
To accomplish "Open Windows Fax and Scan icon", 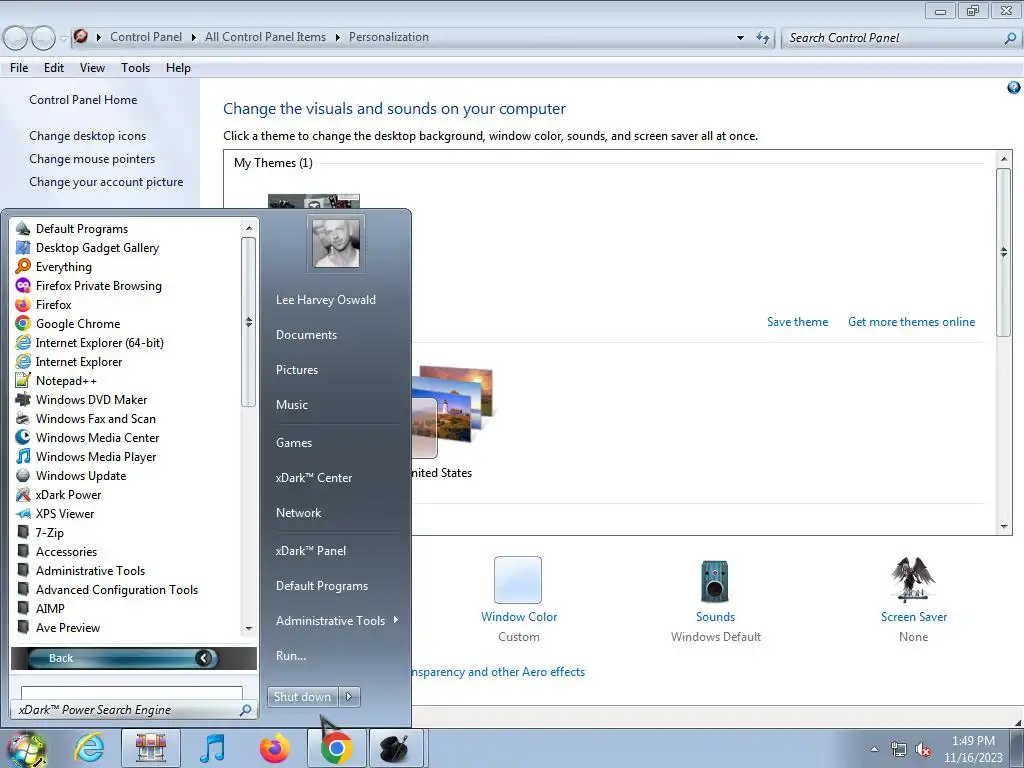I will coord(23,418).
